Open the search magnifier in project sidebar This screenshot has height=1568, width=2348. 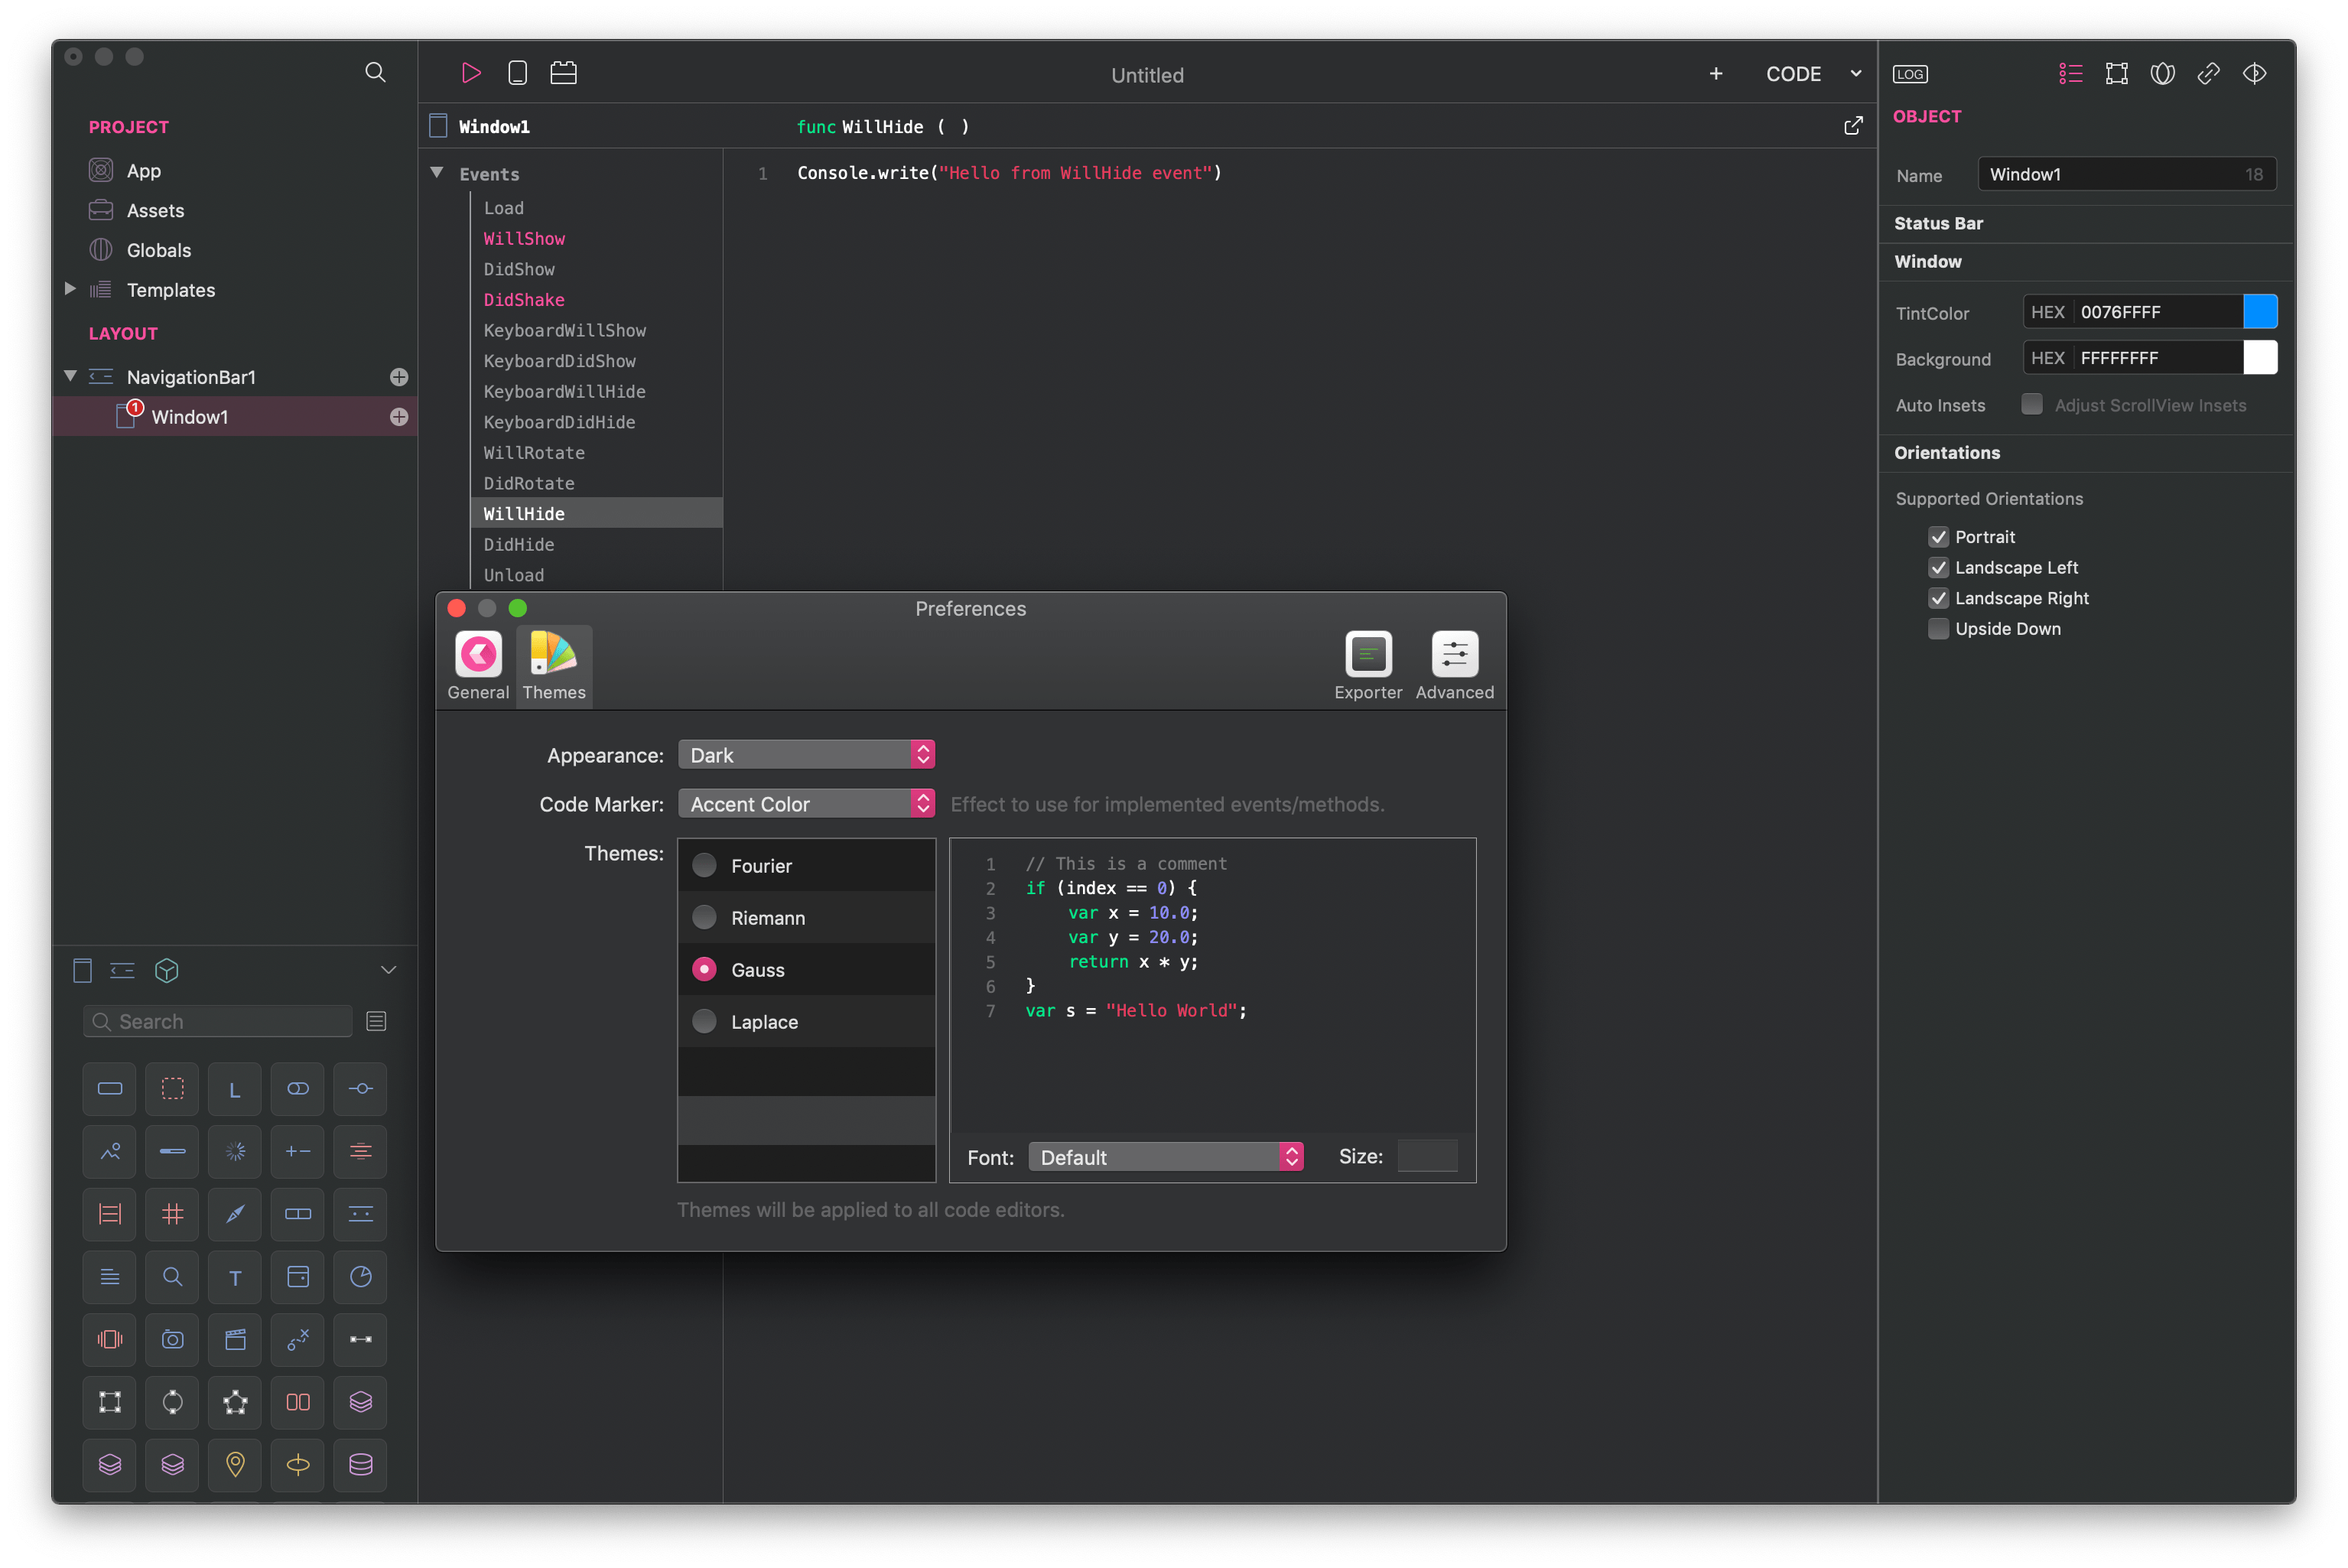[x=375, y=72]
